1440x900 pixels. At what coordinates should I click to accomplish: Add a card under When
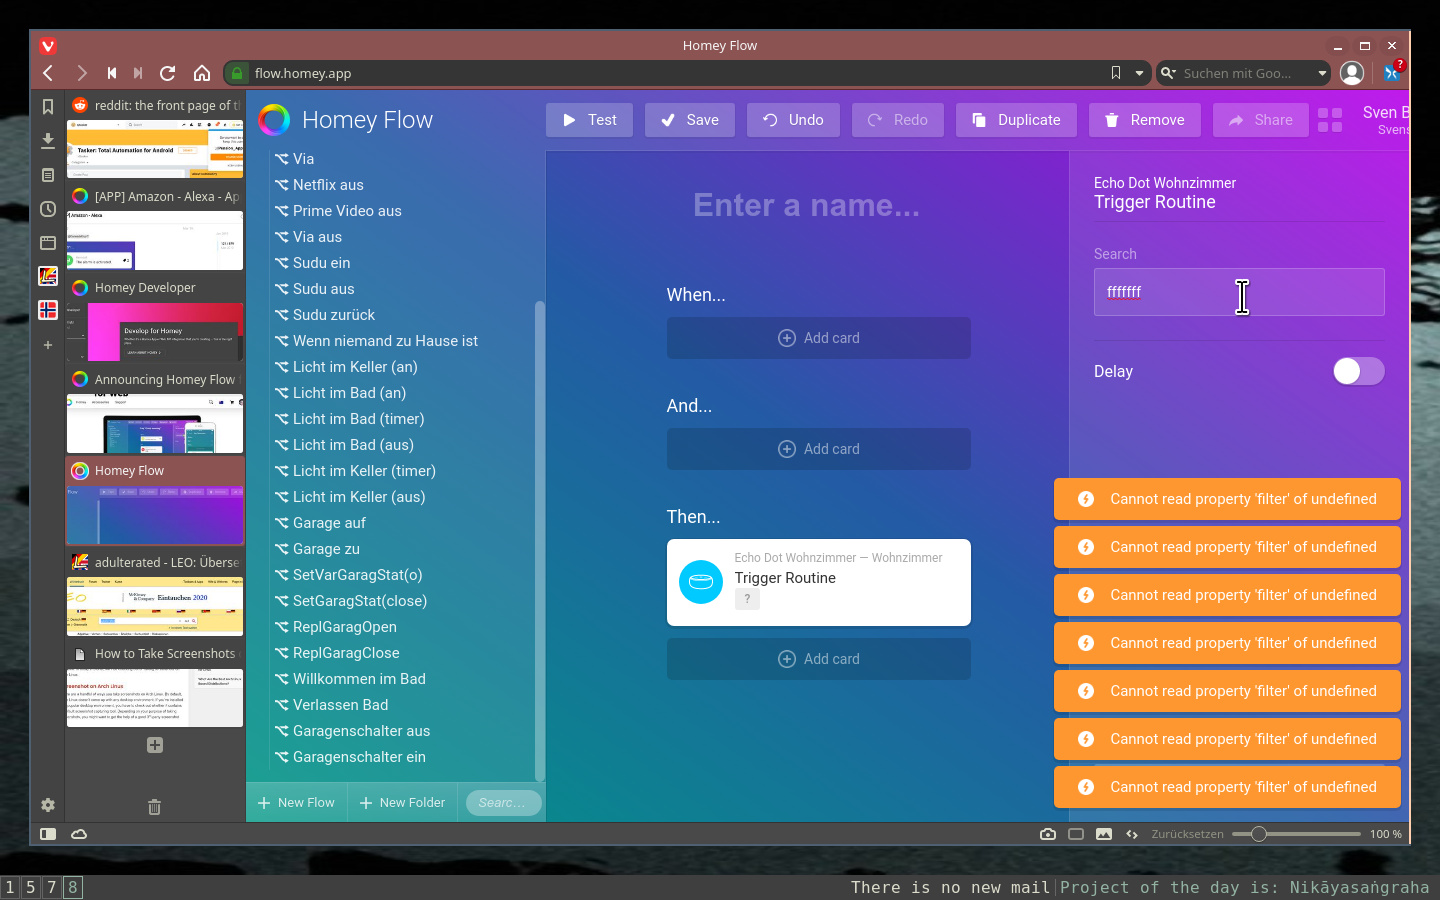[819, 338]
